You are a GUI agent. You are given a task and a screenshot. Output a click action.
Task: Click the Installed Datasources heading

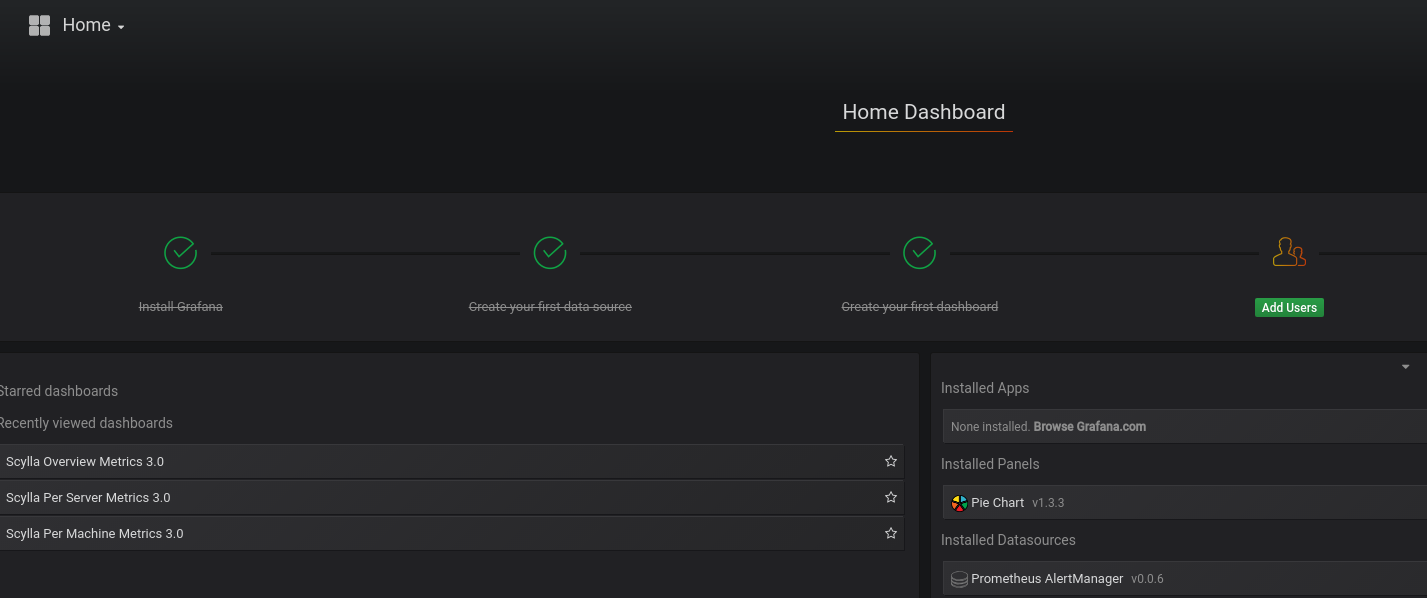tap(1008, 540)
